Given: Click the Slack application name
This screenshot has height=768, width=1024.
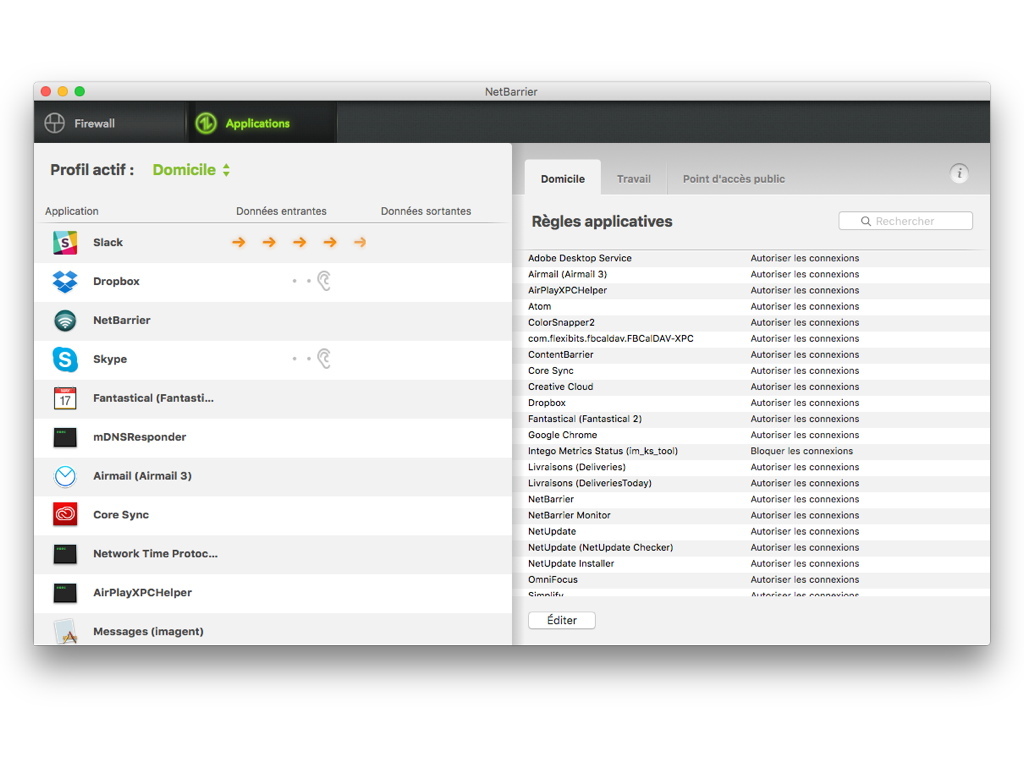Looking at the screenshot, I should 108,242.
